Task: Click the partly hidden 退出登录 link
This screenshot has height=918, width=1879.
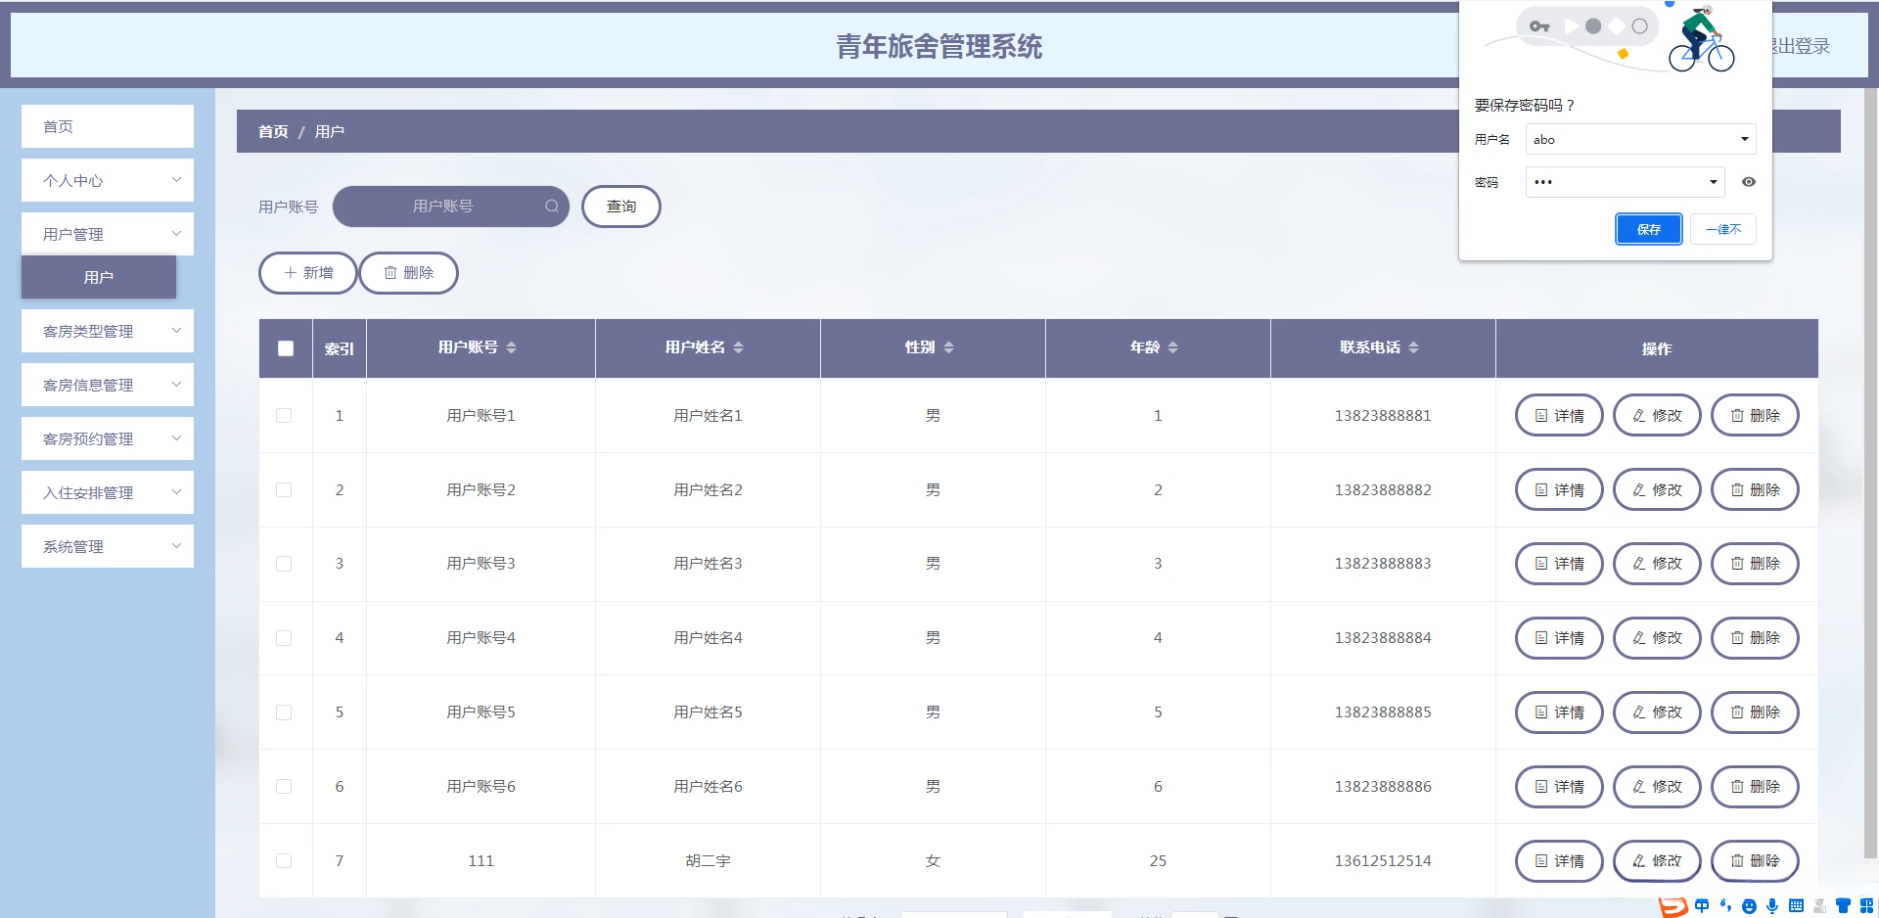Action: click(x=1802, y=46)
